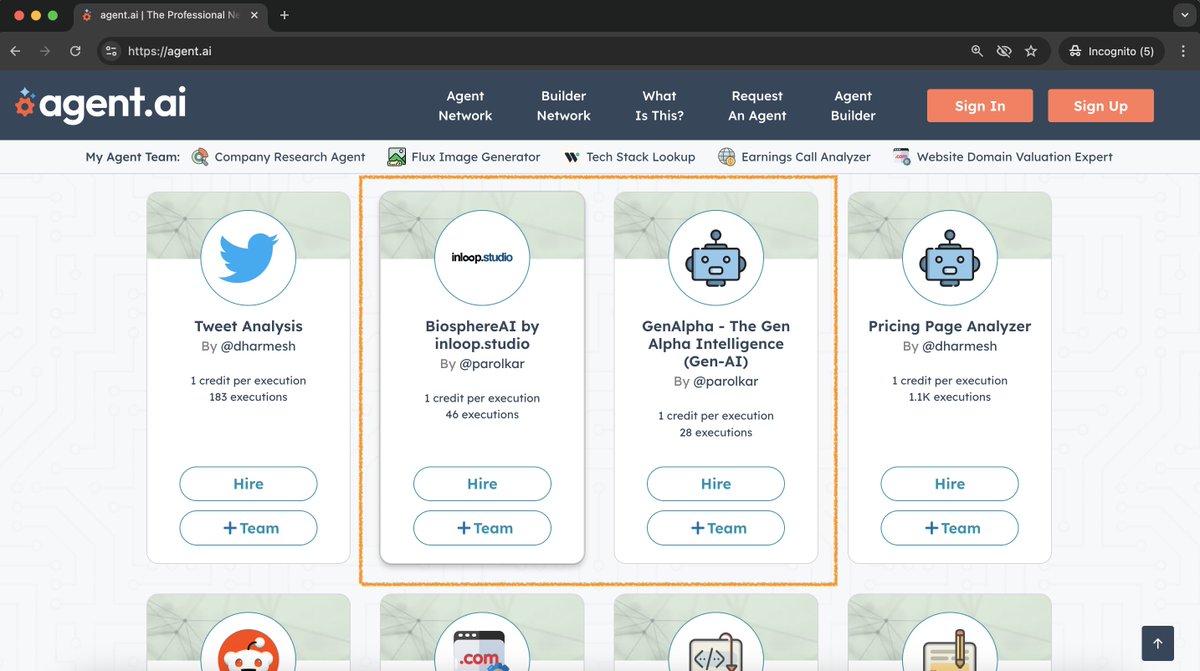Hire the BiosphereAI agent
1200x671 pixels.
tap(482, 484)
